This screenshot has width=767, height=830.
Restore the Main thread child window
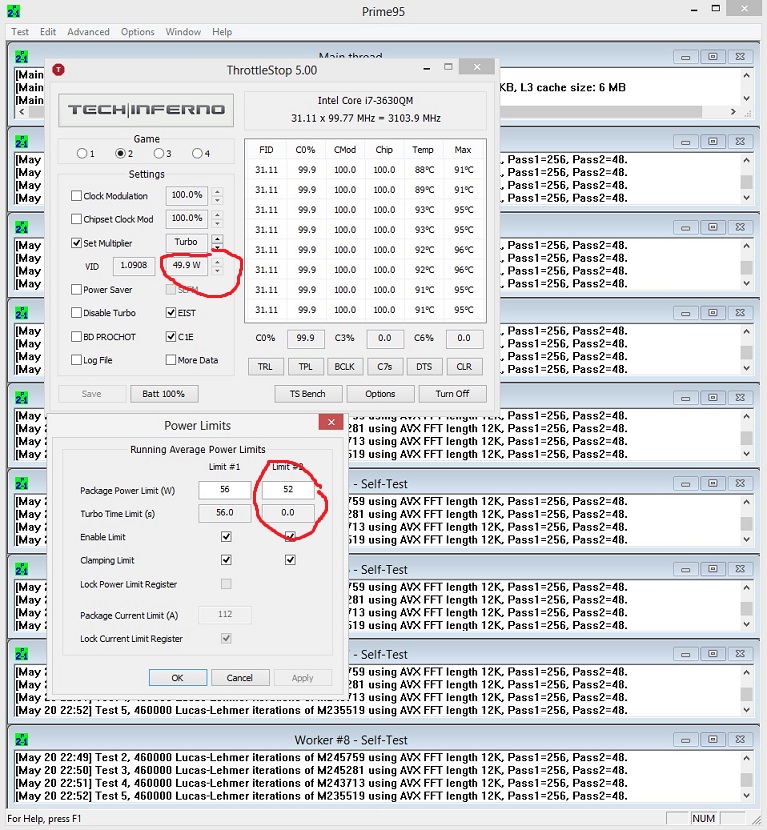[x=712, y=57]
